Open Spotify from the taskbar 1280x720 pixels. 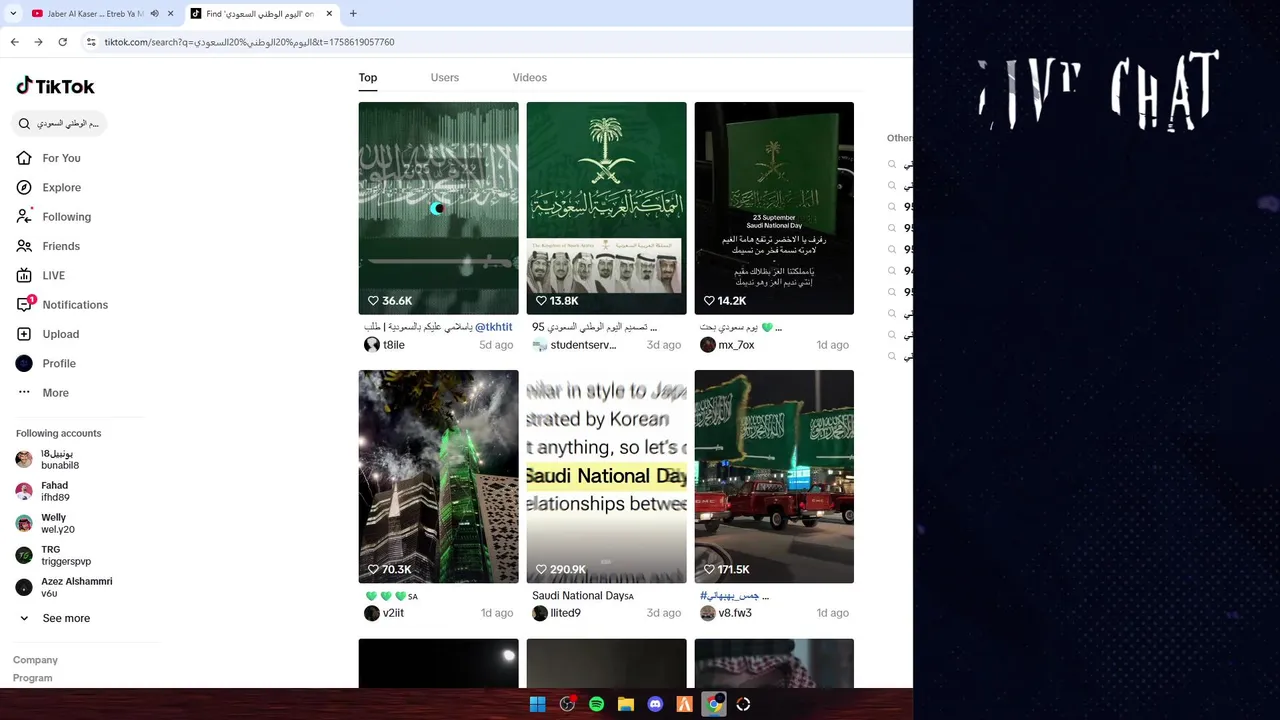point(596,704)
